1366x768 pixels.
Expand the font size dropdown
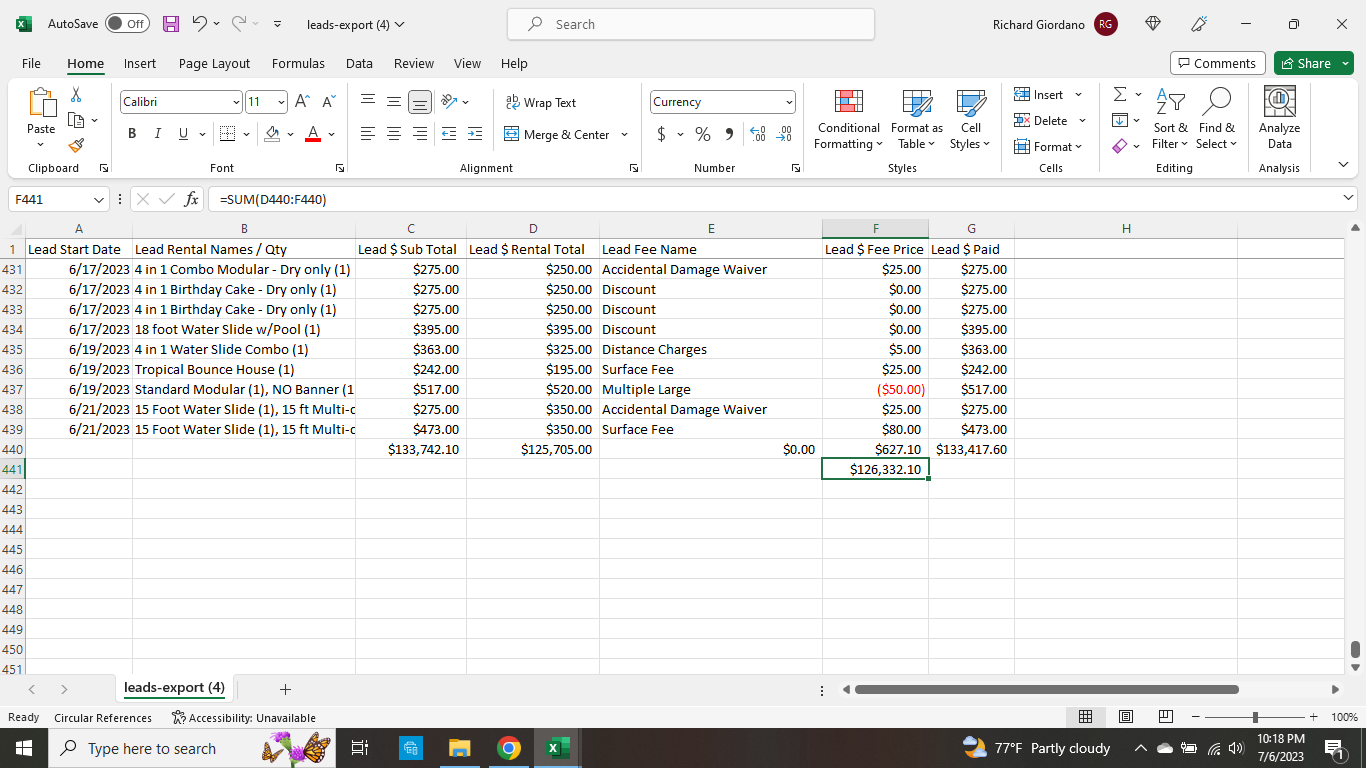coord(281,102)
